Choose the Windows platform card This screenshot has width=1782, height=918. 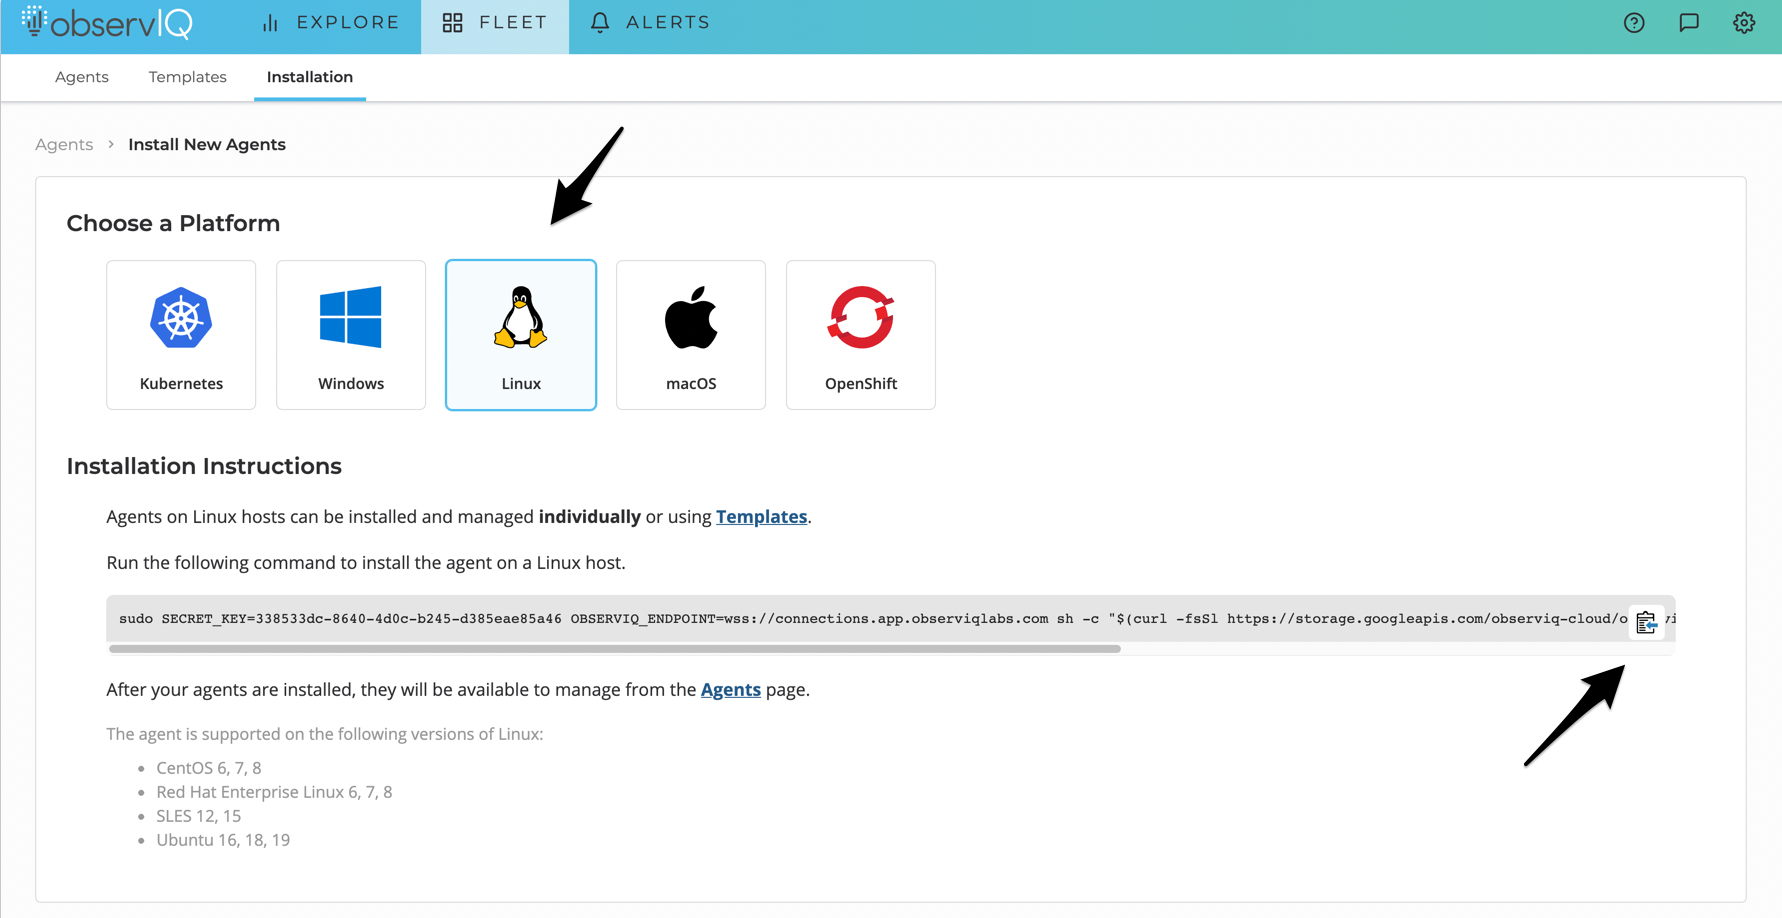pos(351,335)
